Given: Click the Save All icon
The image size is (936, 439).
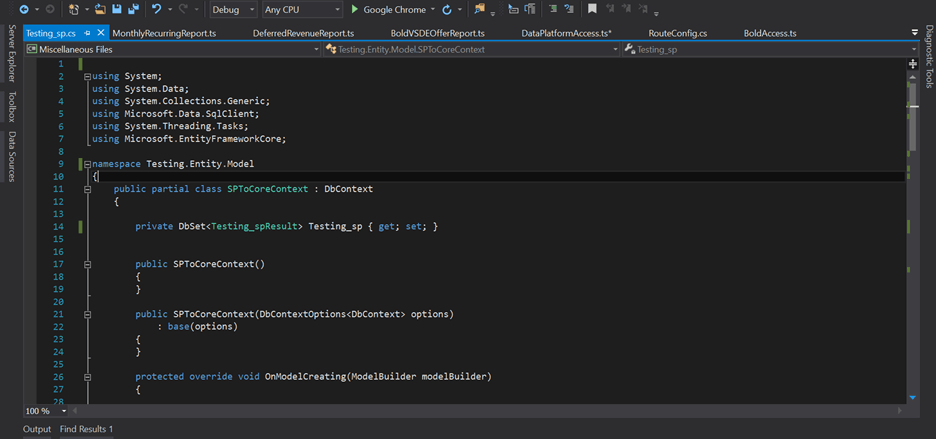Looking at the screenshot, I should click(x=133, y=9).
